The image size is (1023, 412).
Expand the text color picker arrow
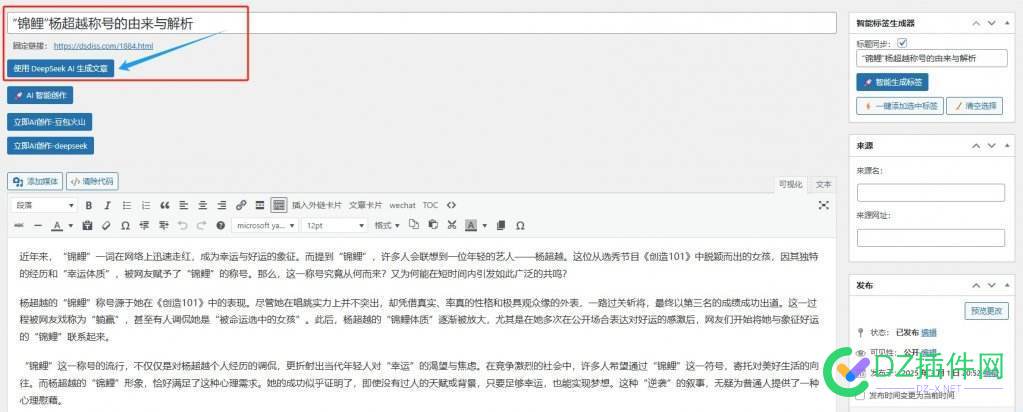click(x=70, y=225)
